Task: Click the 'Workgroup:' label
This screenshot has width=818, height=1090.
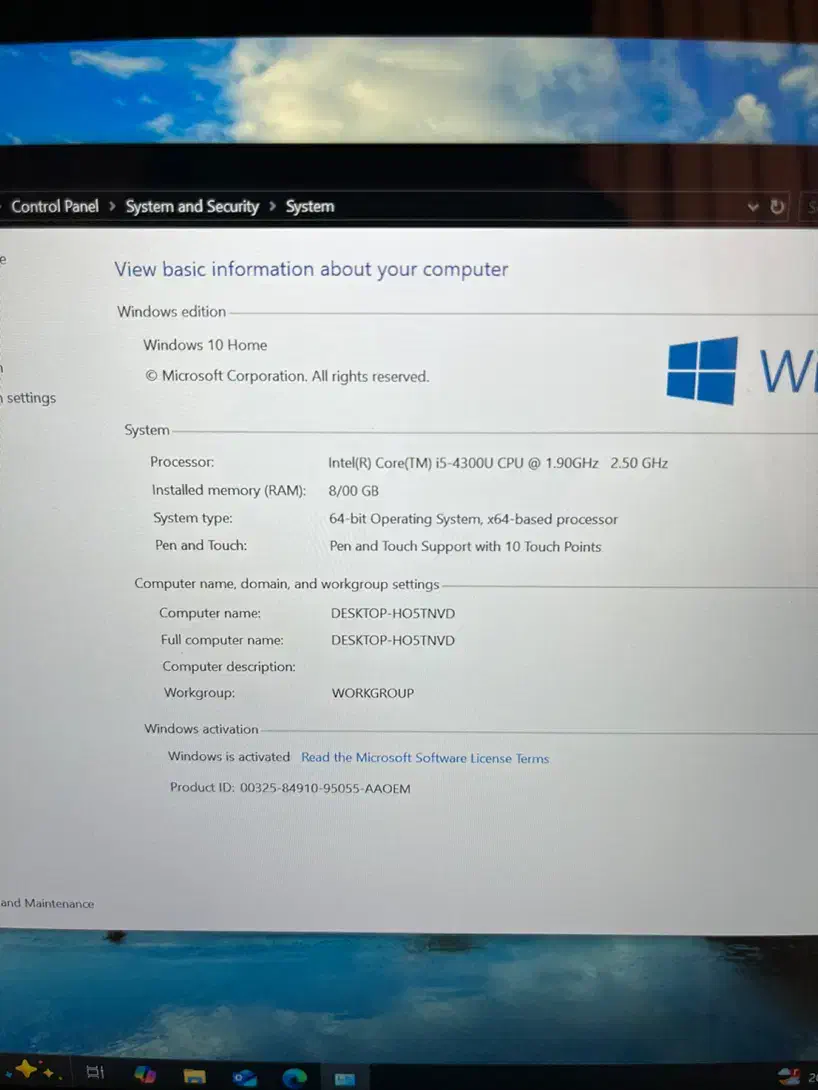Action: pyautogui.click(x=199, y=693)
